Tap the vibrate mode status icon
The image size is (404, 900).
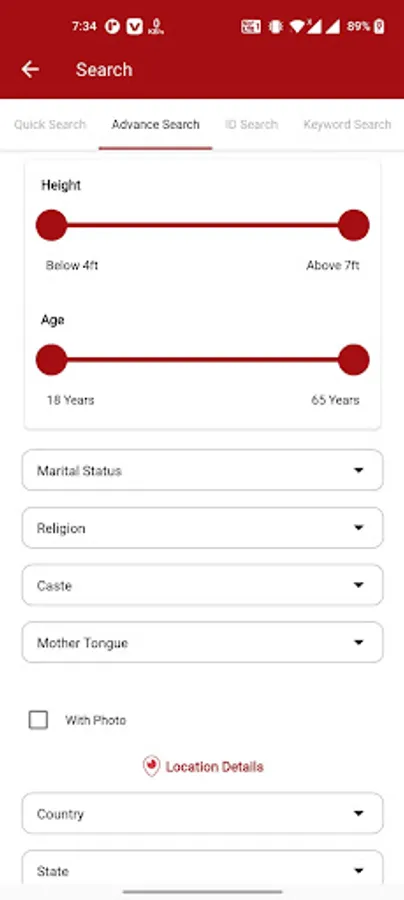[x=276, y=26]
